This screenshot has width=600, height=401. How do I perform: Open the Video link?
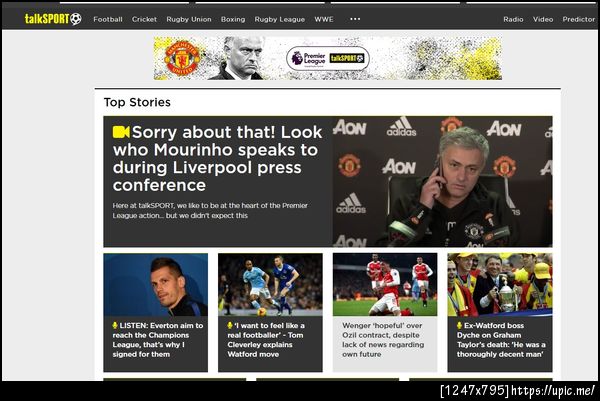tap(543, 19)
